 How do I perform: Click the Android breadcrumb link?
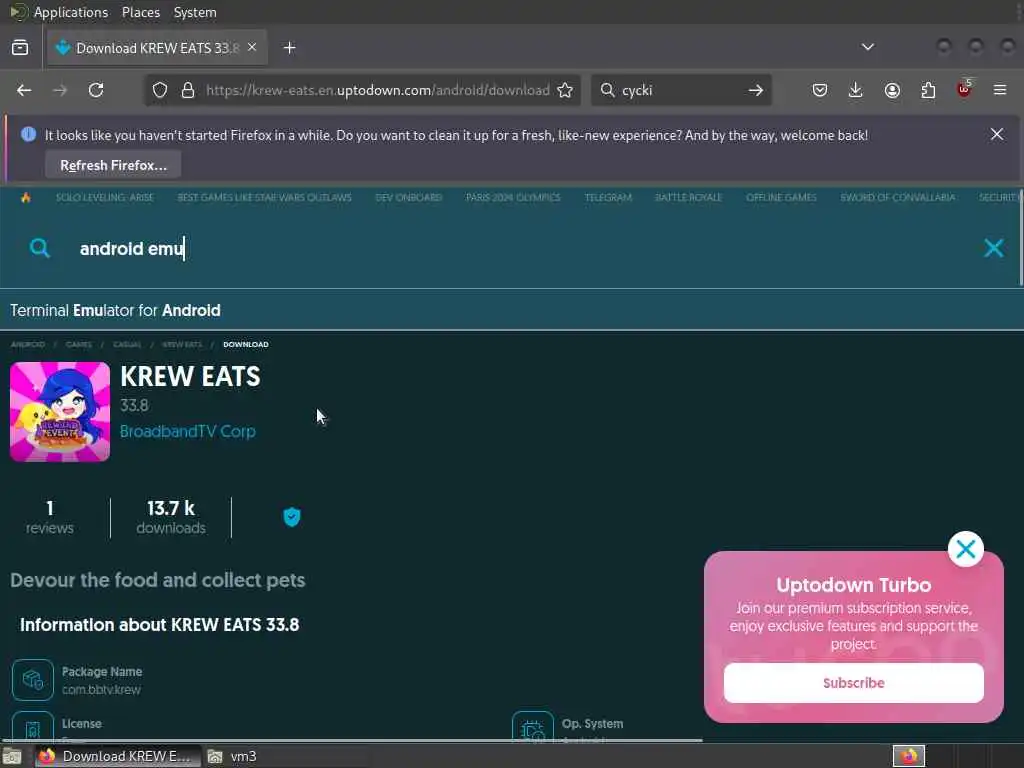tap(28, 344)
